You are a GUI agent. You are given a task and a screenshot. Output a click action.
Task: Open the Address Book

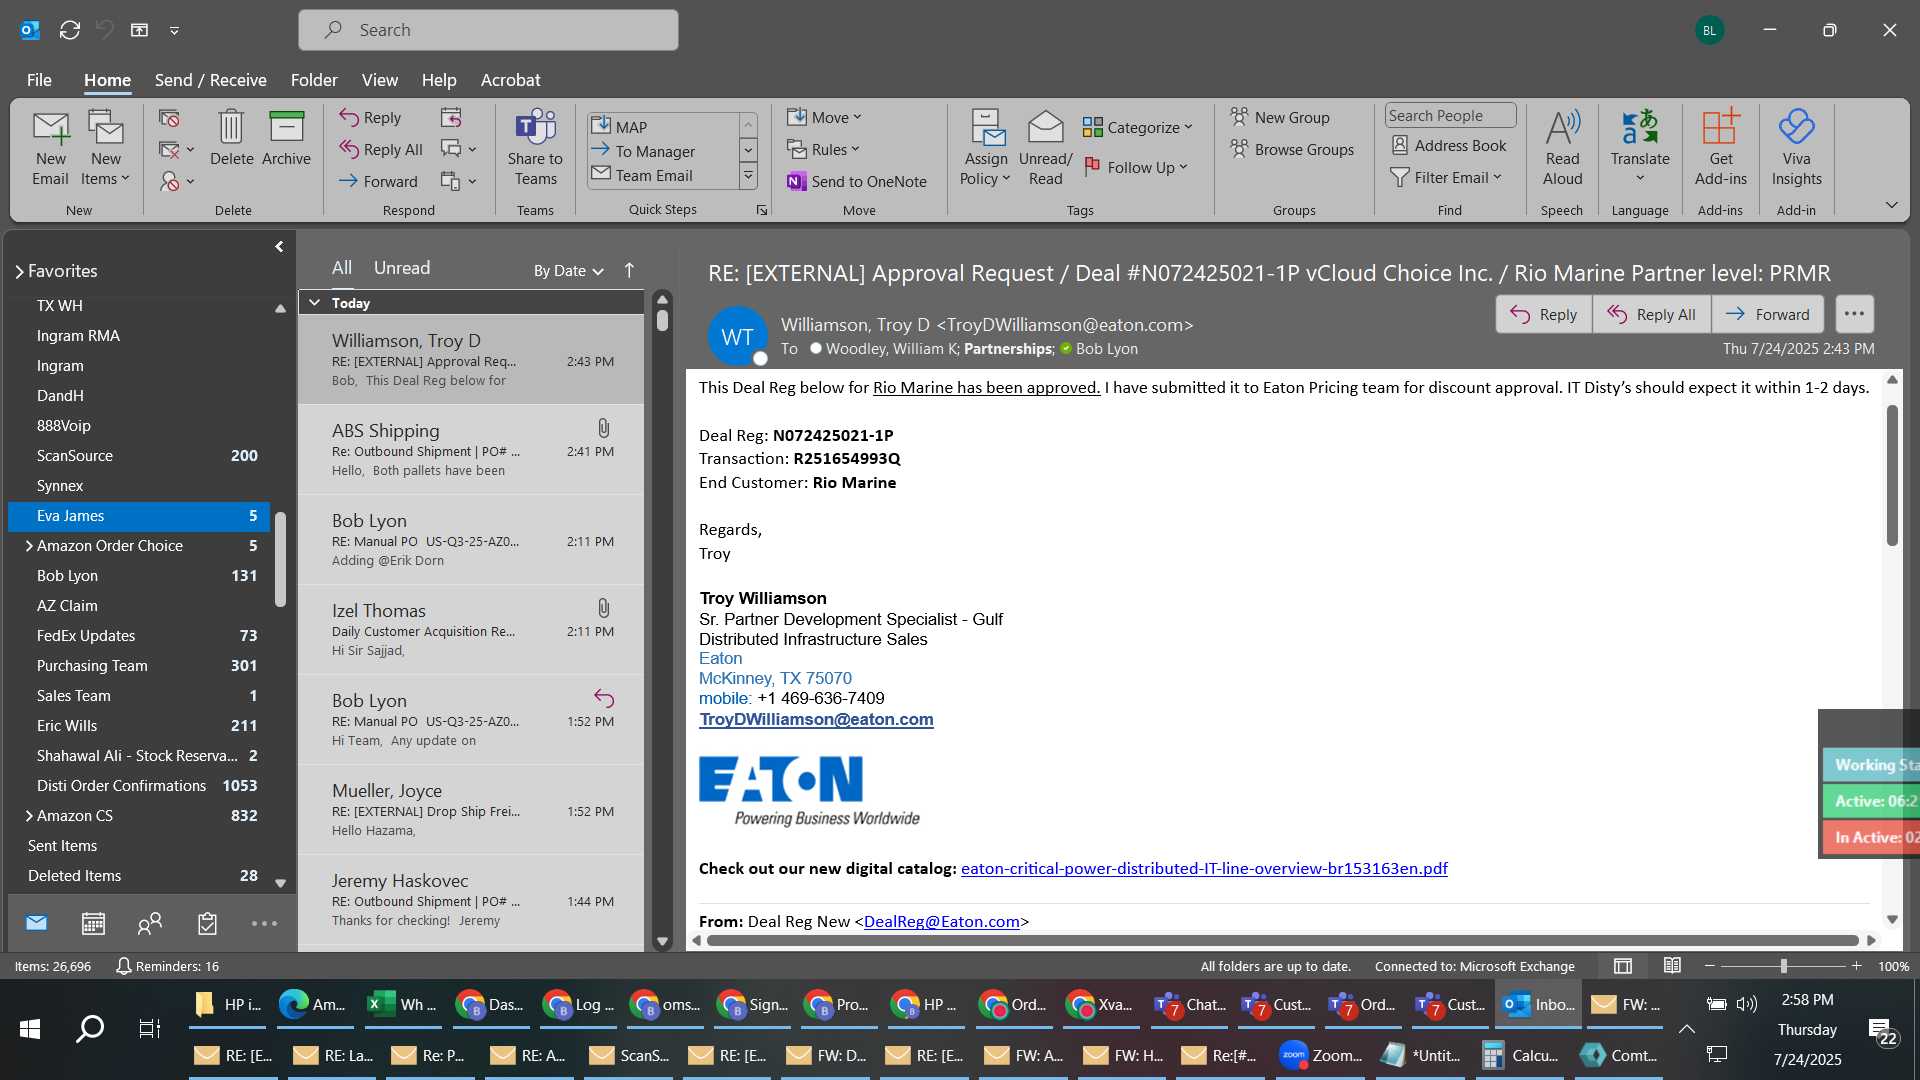tap(1449, 145)
